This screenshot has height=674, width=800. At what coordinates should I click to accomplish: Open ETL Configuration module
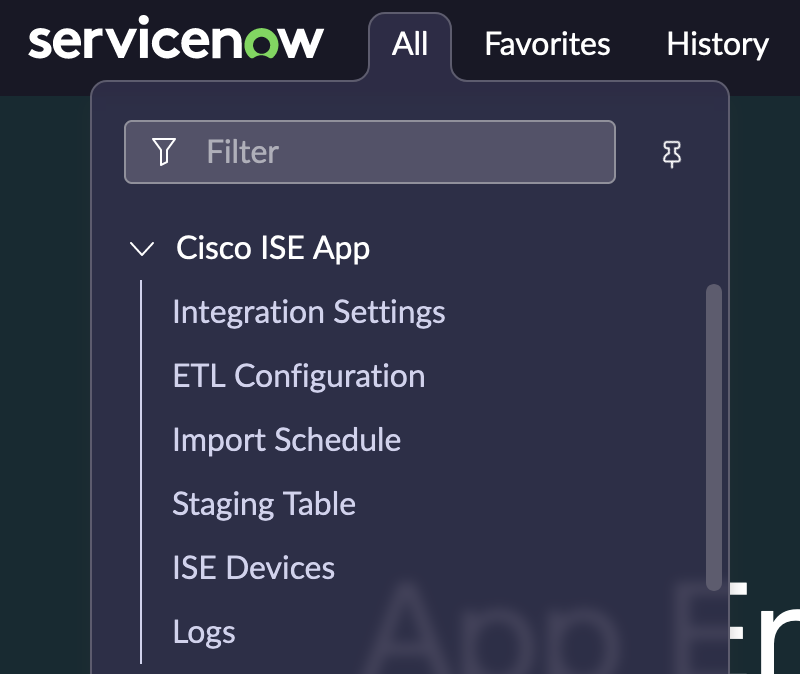click(x=299, y=377)
